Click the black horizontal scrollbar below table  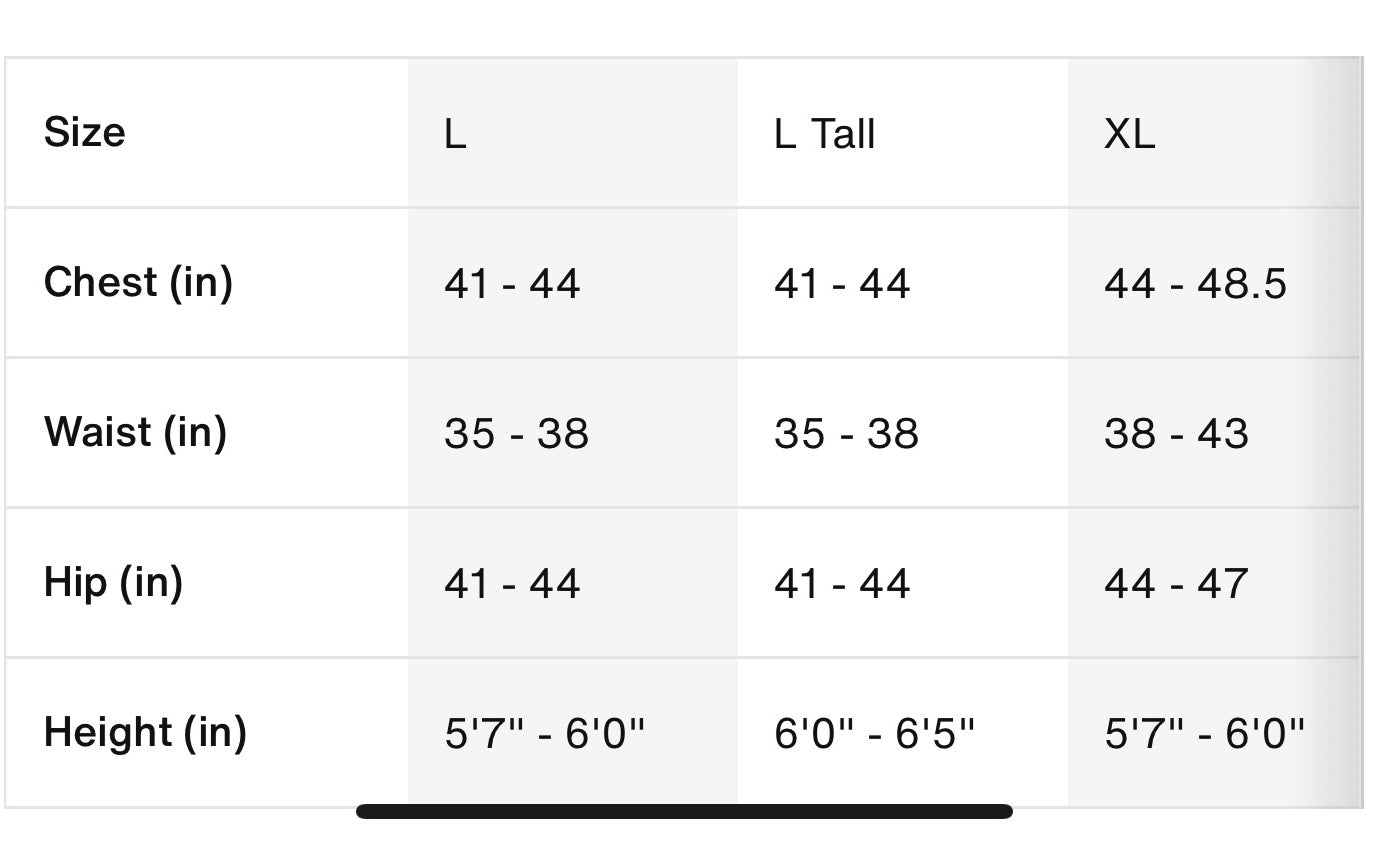point(684,811)
